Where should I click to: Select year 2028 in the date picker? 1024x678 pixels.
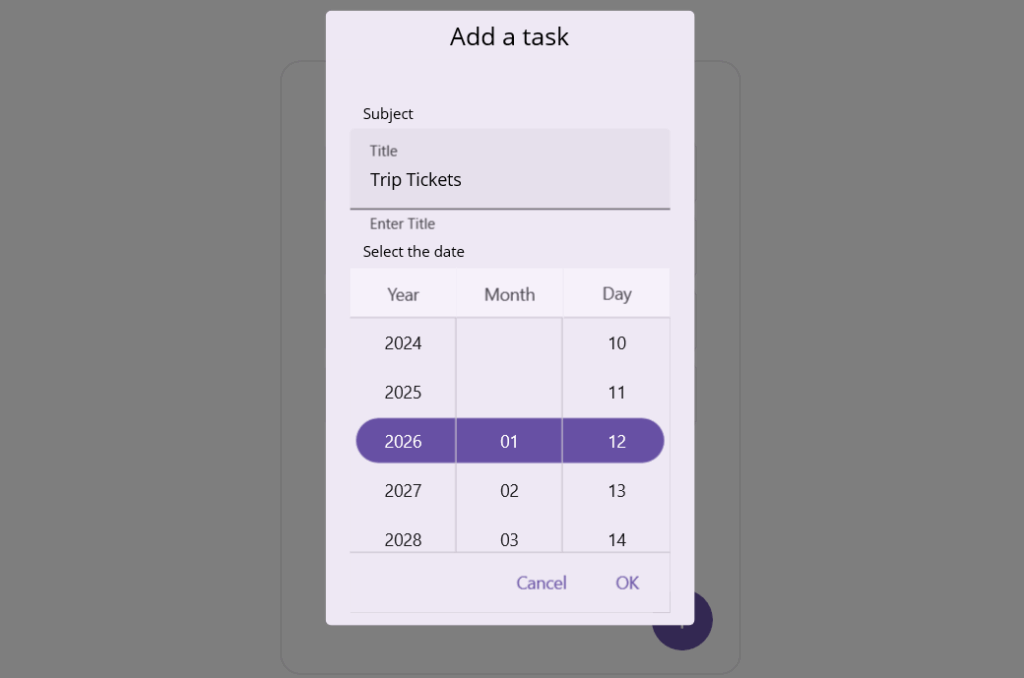pos(403,539)
